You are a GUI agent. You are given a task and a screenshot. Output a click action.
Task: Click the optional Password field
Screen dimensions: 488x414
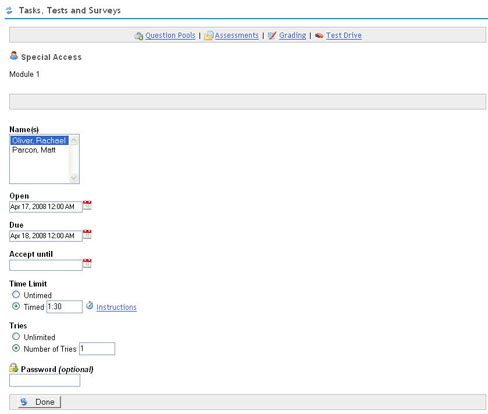pyautogui.click(x=45, y=380)
